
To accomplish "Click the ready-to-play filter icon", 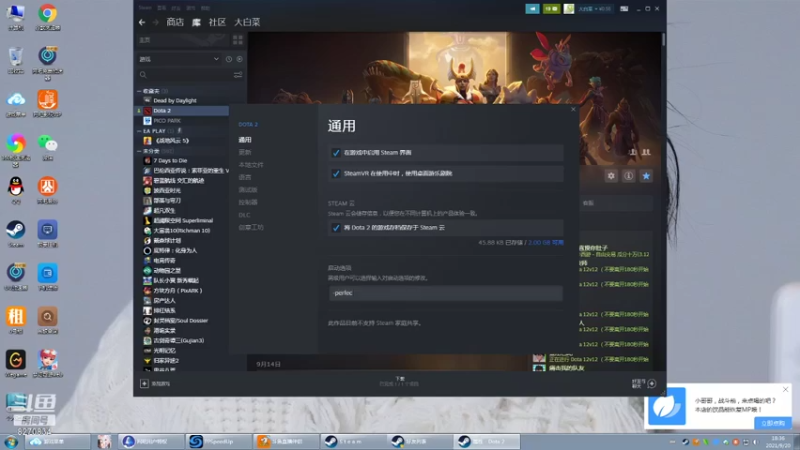I will pyautogui.click(x=239, y=59).
